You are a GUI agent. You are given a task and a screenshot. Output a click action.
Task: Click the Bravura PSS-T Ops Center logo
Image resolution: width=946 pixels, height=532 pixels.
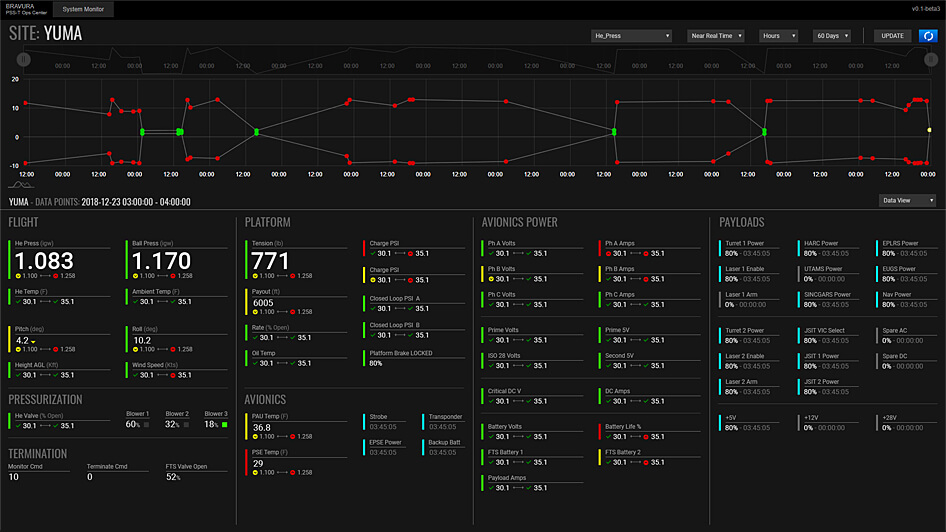[22, 9]
